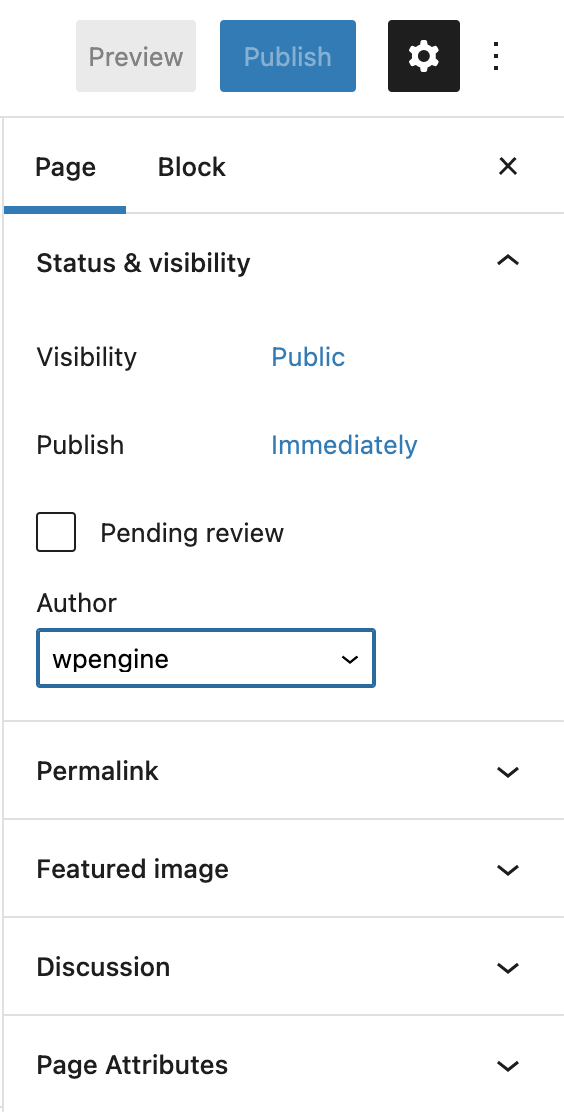Image resolution: width=564 pixels, height=1112 pixels.
Task: Open the Page Attributes section heading
Action: pos(132,1065)
